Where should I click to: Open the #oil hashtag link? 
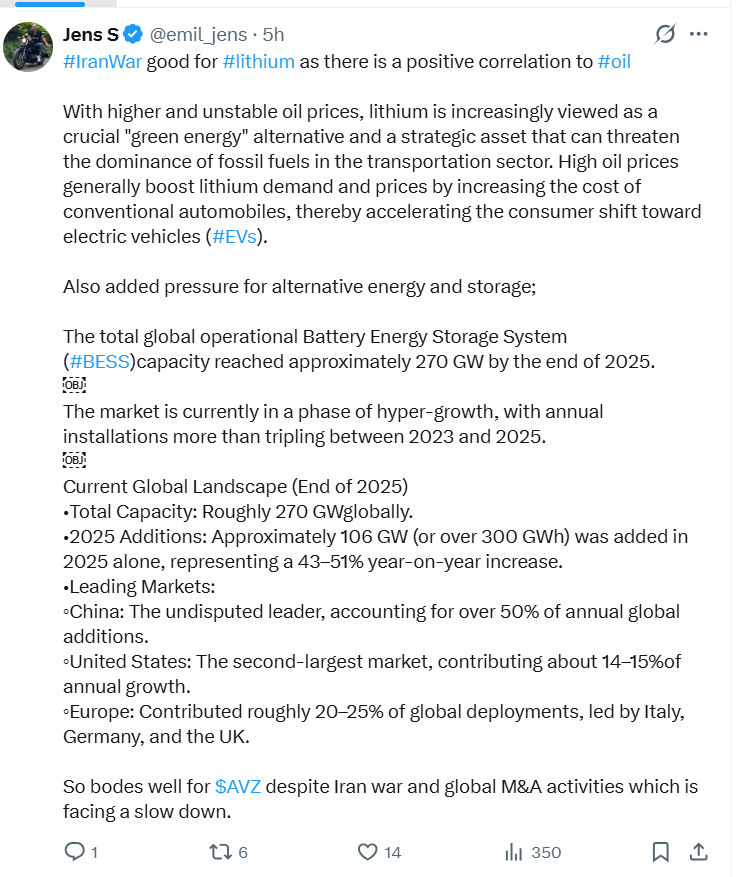pyautogui.click(x=614, y=61)
